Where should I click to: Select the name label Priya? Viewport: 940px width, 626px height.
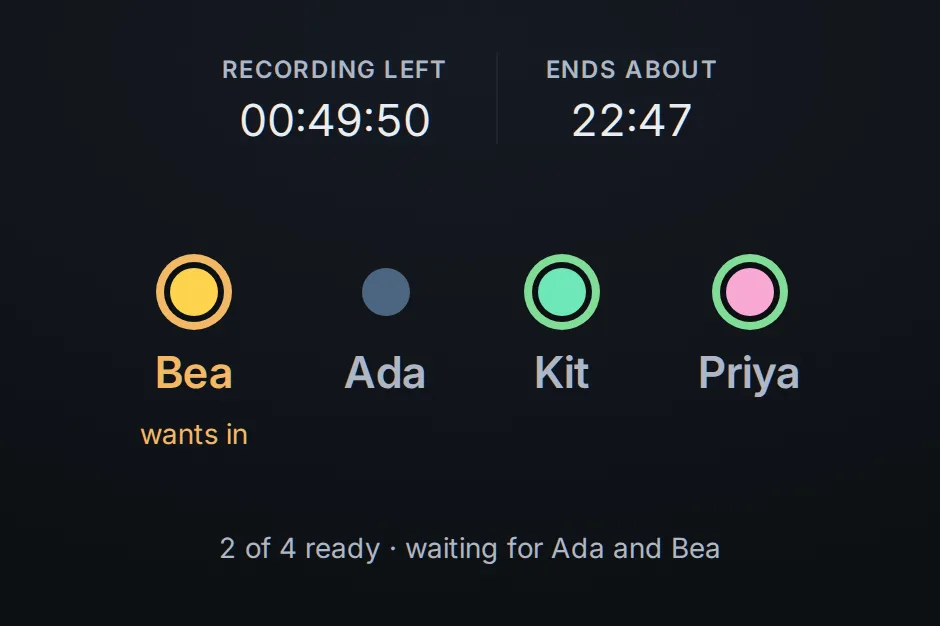[749, 374]
